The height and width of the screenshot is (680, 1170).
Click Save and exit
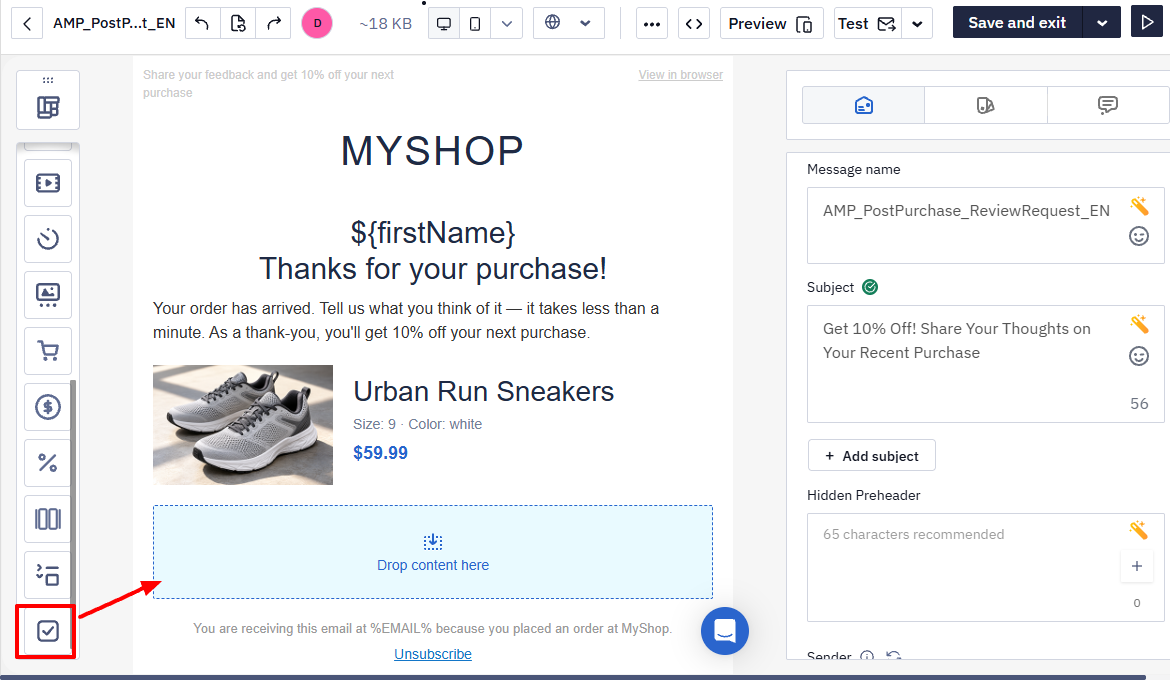point(1018,23)
